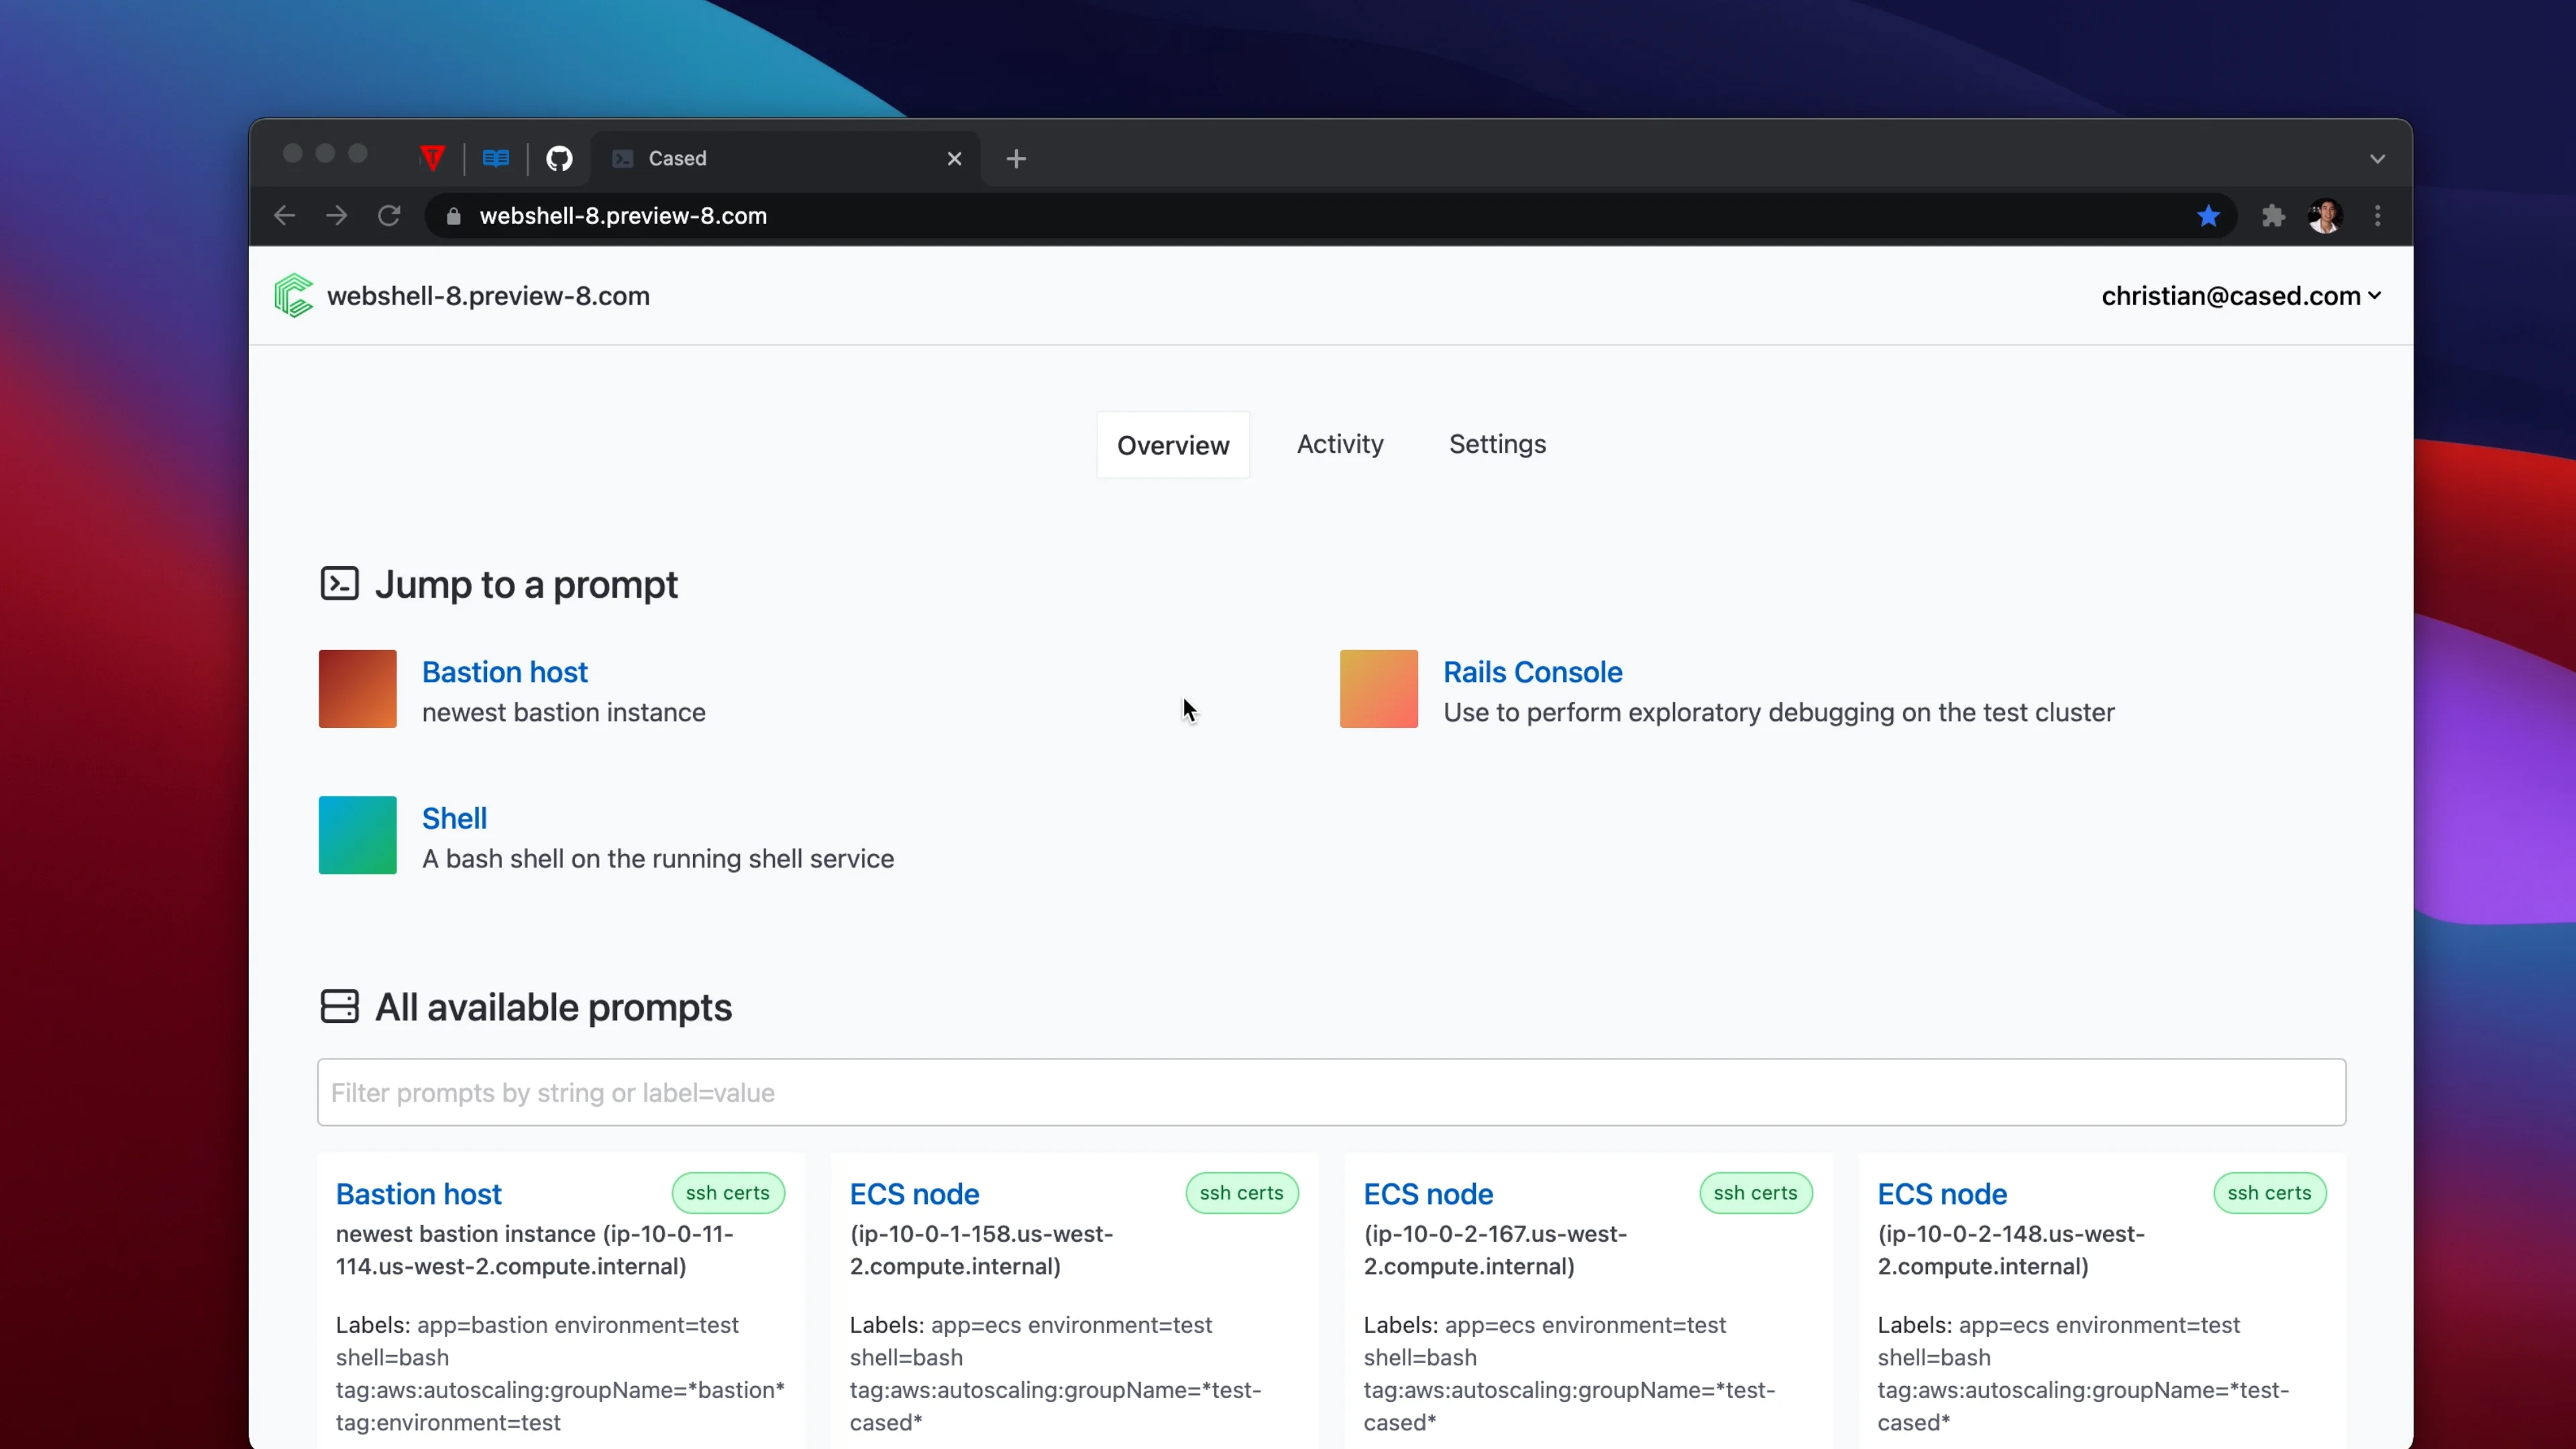Viewport: 2576px width, 1449px height.
Task: Select the Cased browser tab
Action: tap(785, 158)
